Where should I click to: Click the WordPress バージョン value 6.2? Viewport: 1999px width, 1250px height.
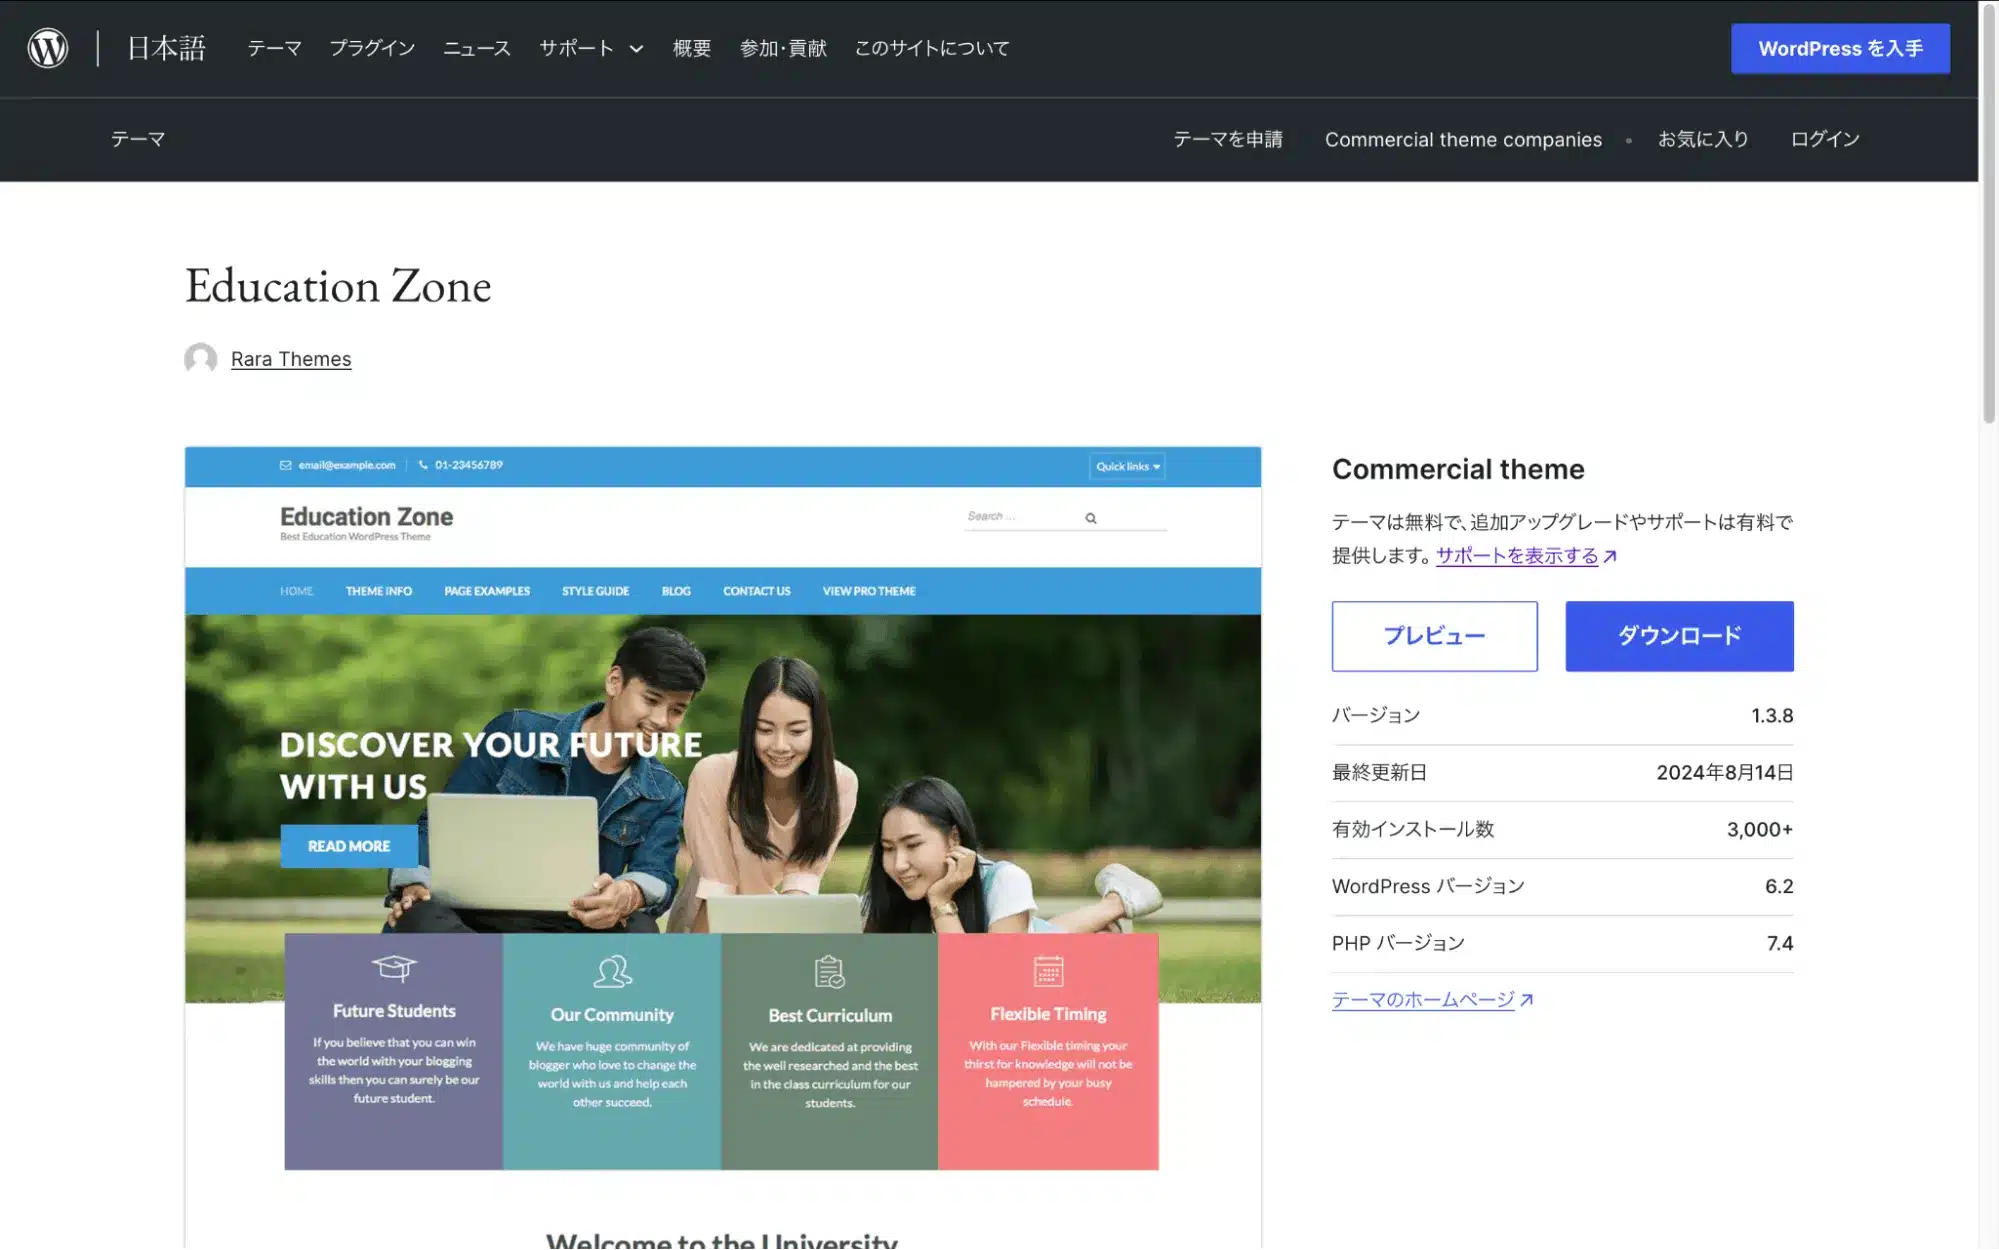(1779, 886)
